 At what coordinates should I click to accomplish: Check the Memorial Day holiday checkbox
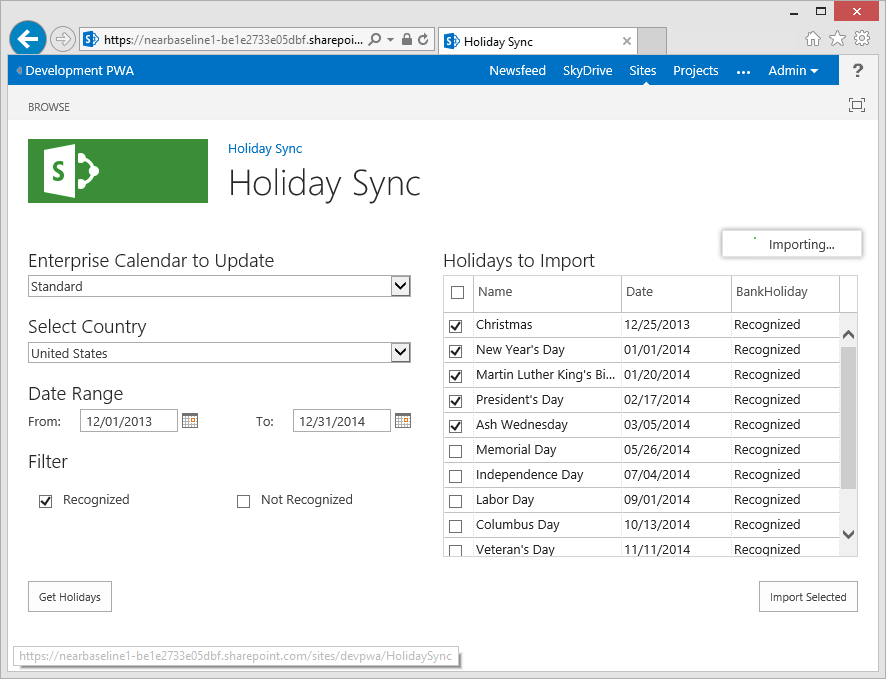click(x=456, y=451)
